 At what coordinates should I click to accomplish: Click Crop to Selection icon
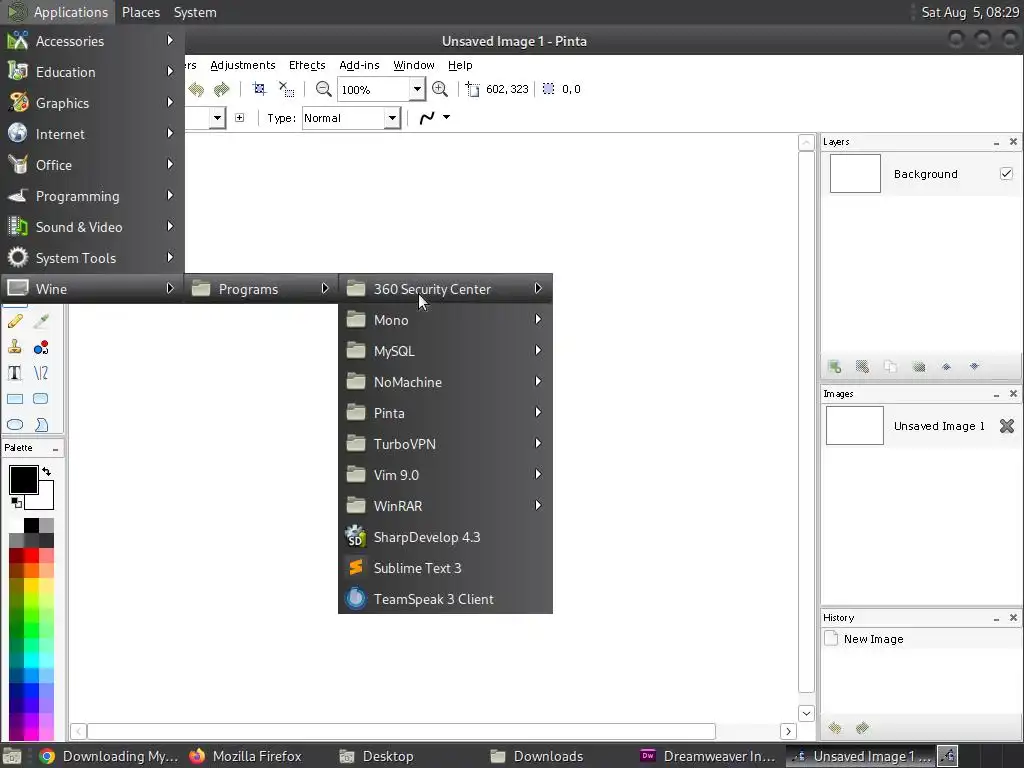[x=259, y=89]
